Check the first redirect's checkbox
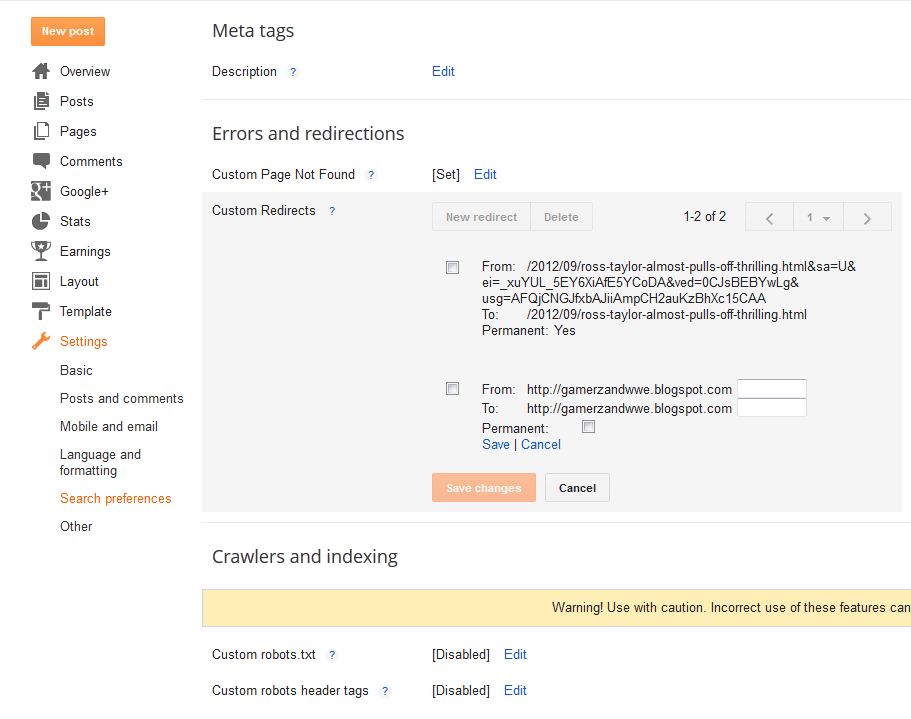 453,267
